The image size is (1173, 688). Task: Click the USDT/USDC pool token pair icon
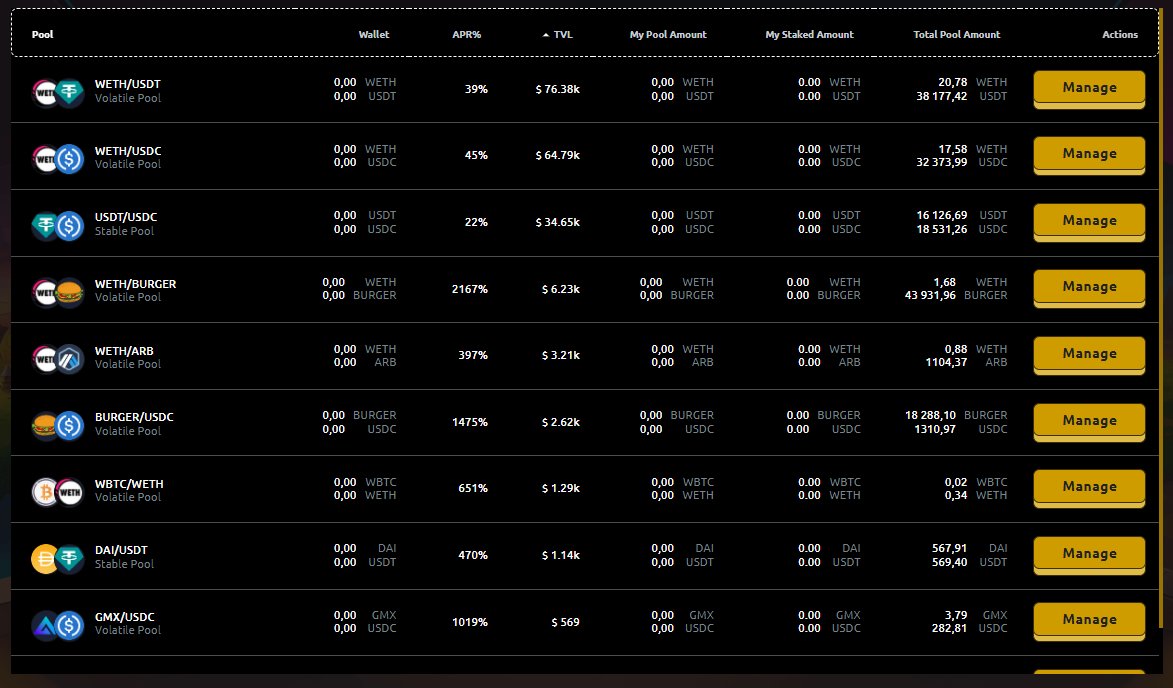58,226
